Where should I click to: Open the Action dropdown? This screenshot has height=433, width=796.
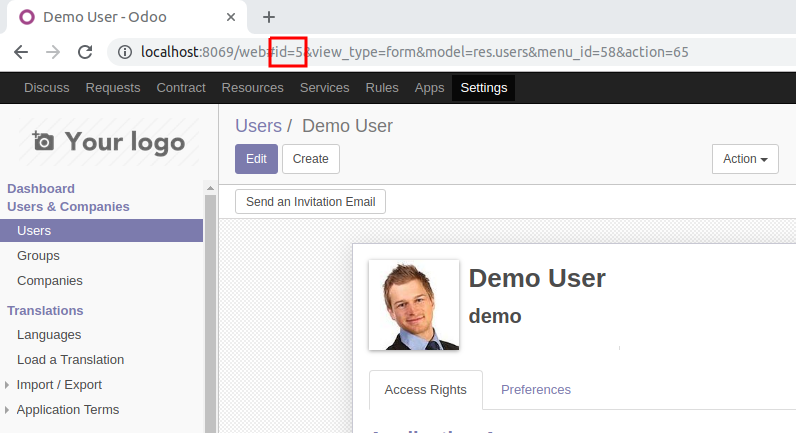[x=745, y=159]
